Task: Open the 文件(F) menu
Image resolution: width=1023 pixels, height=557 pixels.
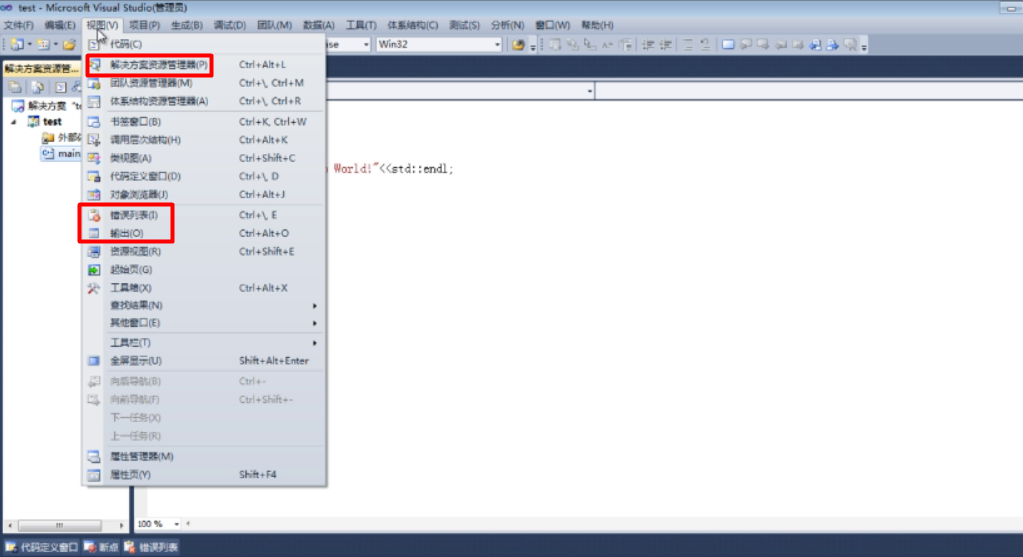Action: click(x=18, y=25)
